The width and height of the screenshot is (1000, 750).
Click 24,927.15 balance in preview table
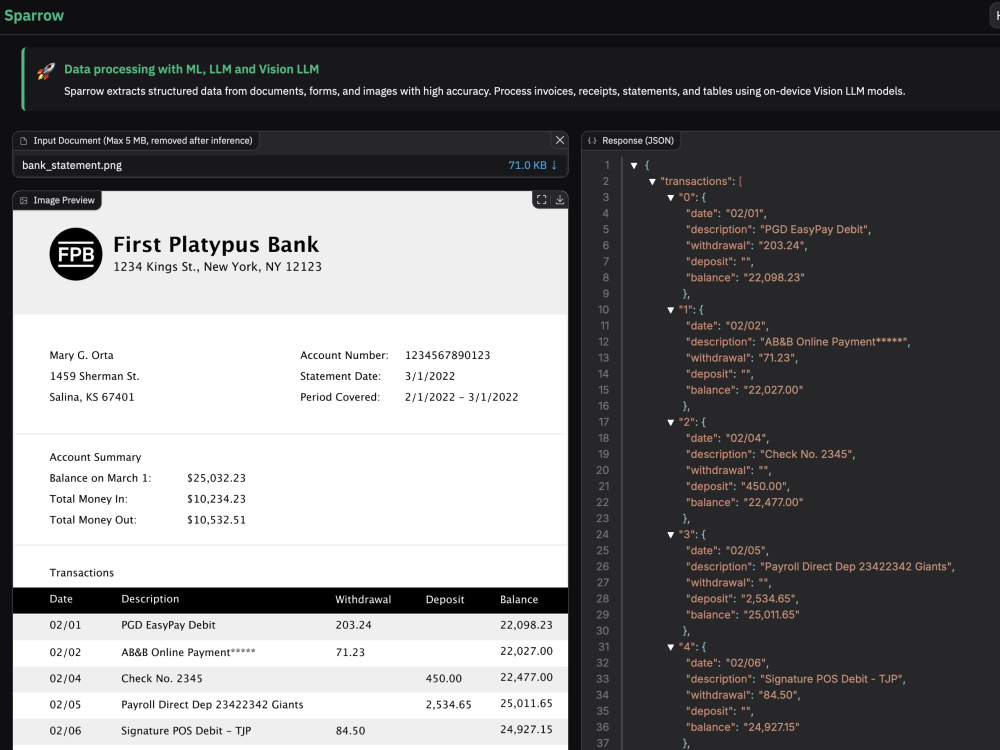(526, 730)
